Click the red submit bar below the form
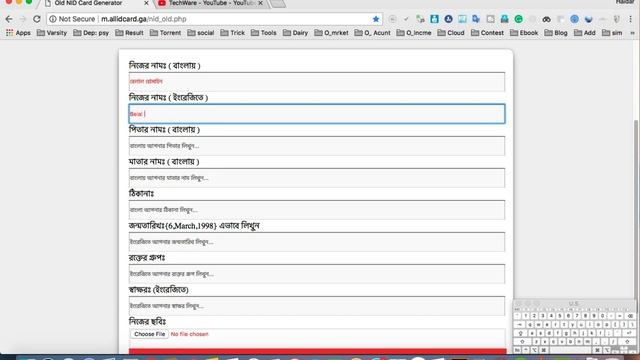Image resolution: width=640 pixels, height=360 pixels. [x=318, y=351]
